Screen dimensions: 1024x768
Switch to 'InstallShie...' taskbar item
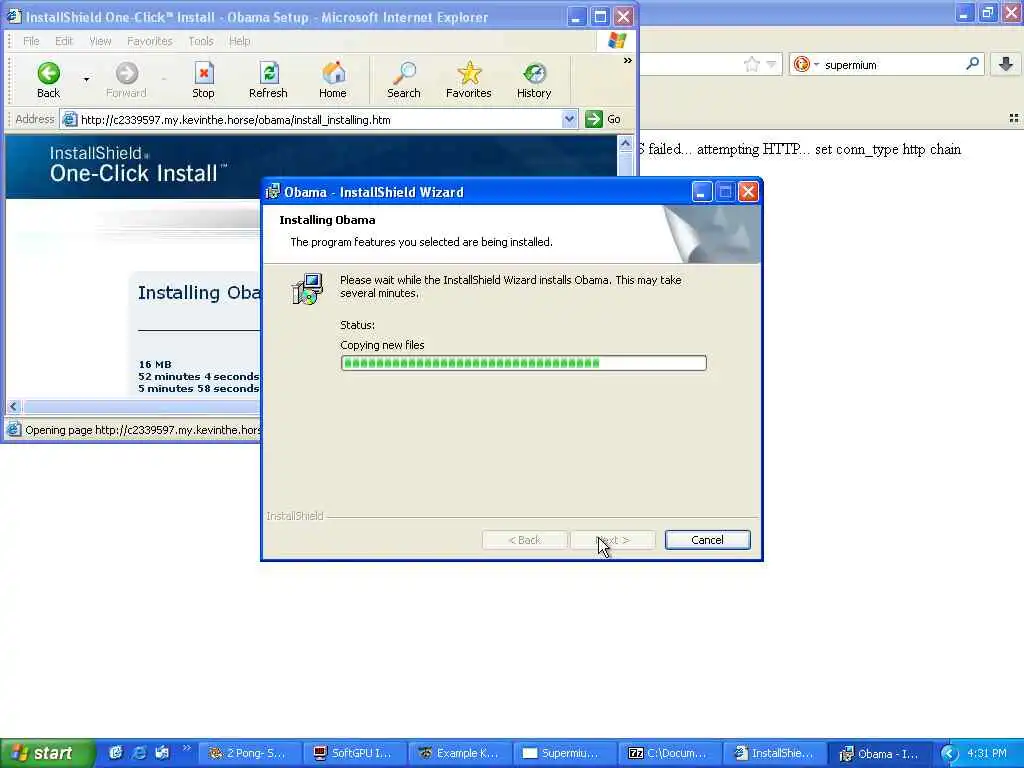(x=775, y=753)
